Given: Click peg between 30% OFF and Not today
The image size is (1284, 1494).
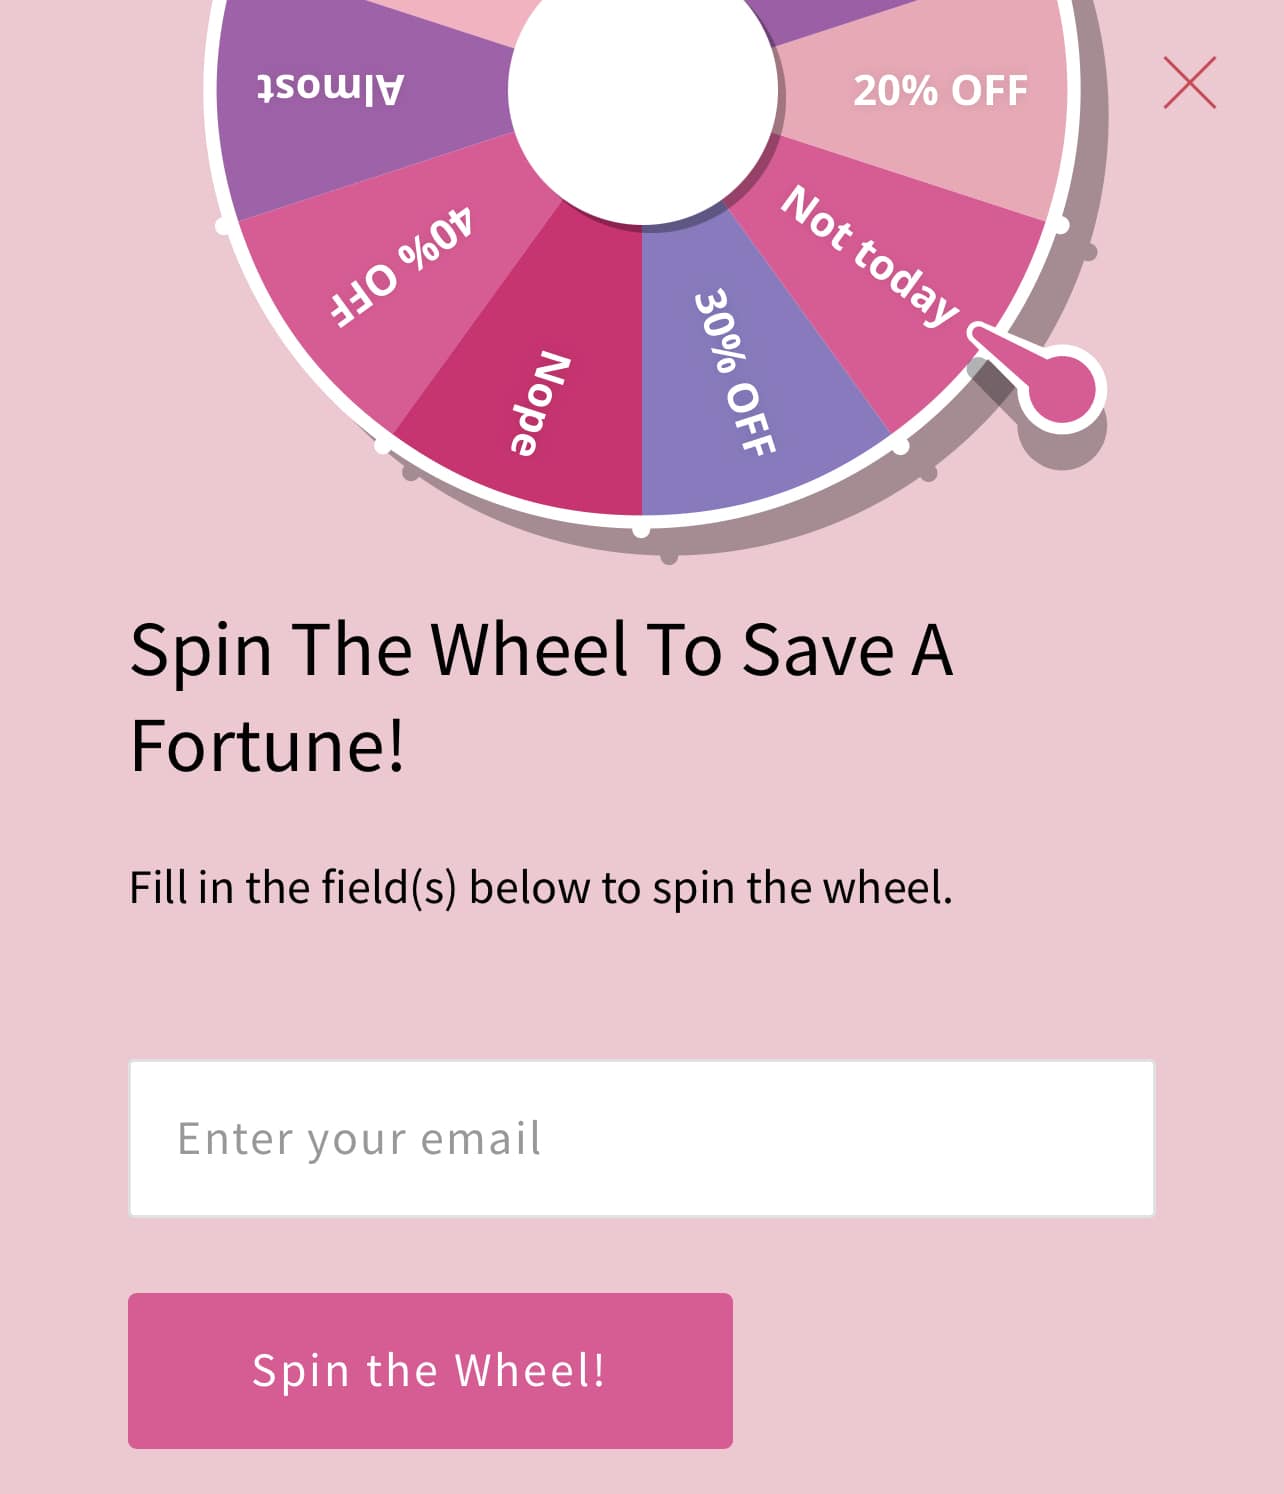Looking at the screenshot, I should tap(900, 445).
